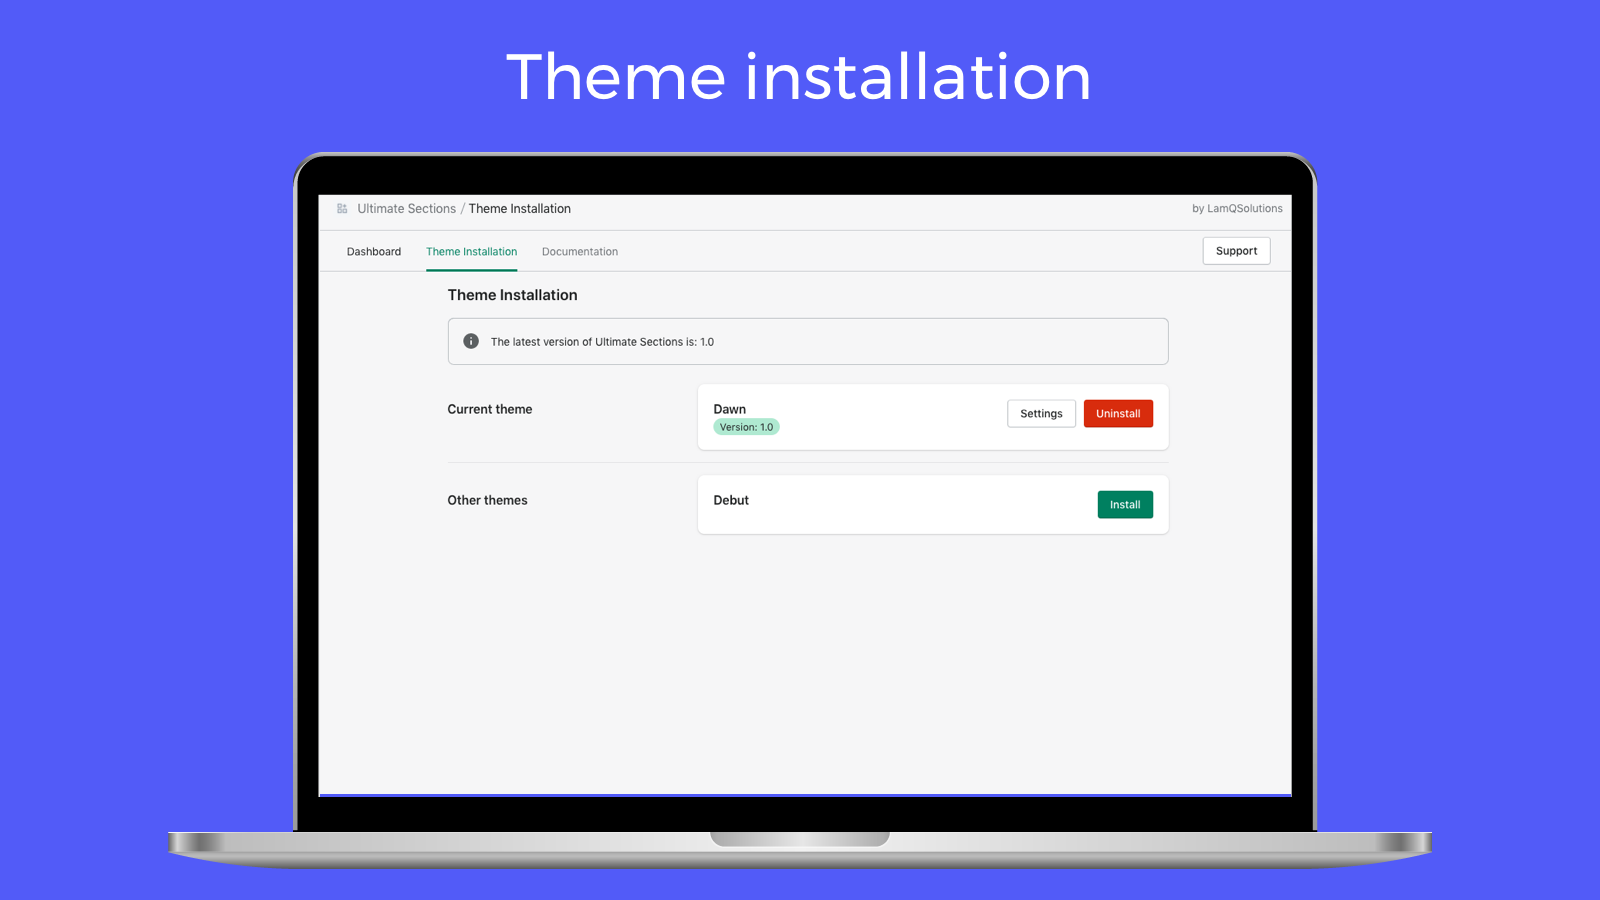Install the Debut theme

point(1125,504)
